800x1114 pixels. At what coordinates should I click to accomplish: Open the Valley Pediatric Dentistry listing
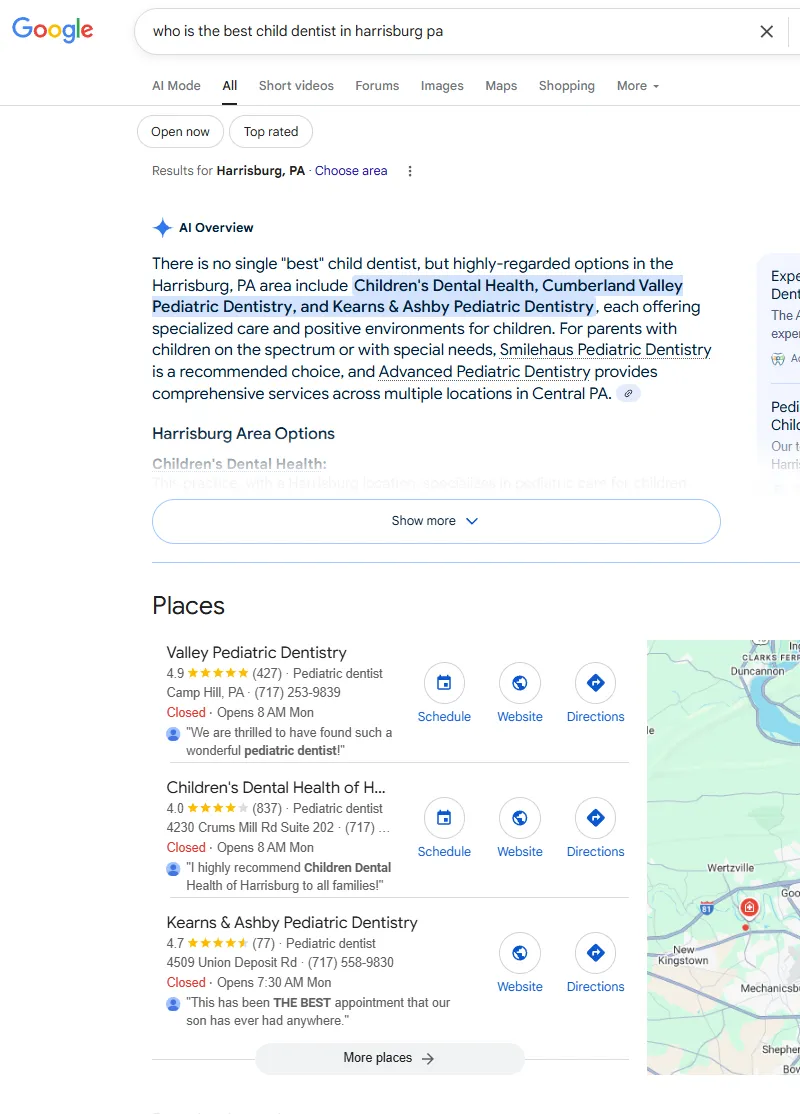[x=256, y=652]
